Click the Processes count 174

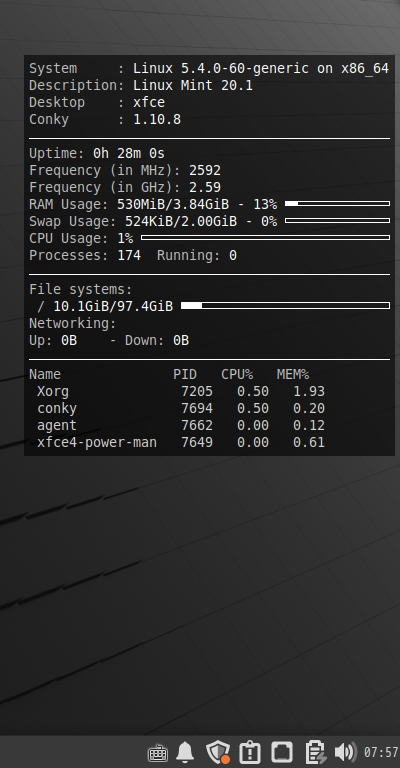point(129,256)
